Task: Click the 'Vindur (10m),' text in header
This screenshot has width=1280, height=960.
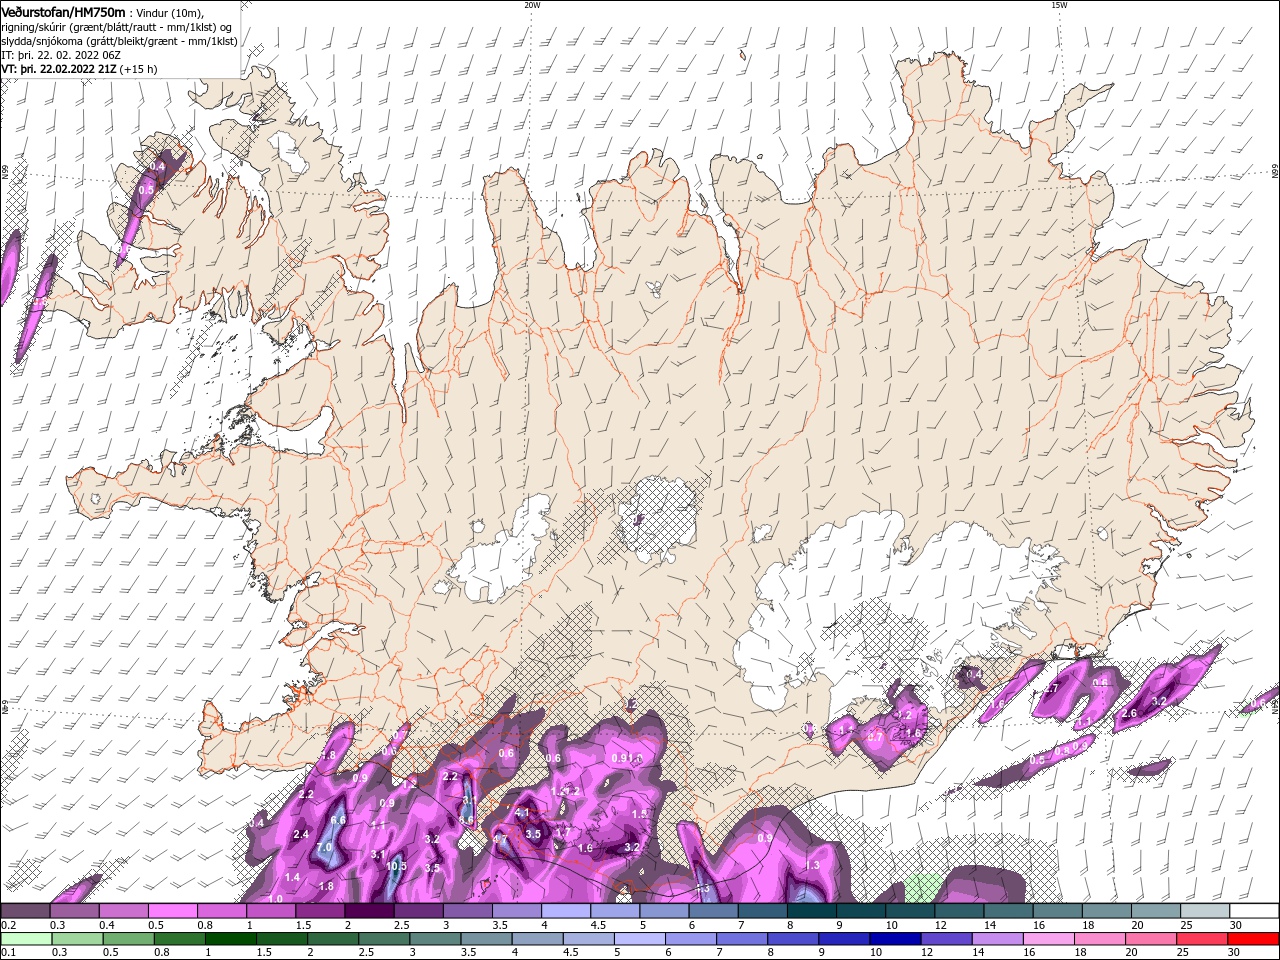Action: point(170,12)
